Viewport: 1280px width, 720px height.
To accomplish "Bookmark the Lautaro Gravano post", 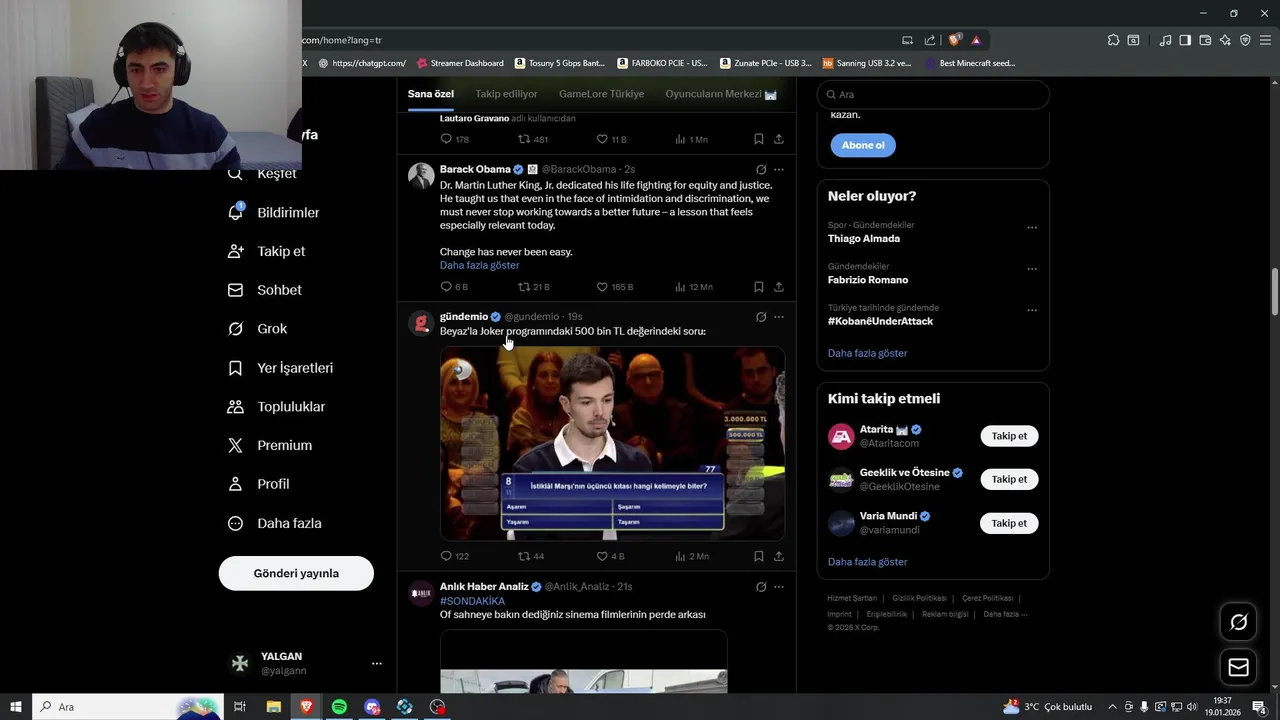I will (758, 139).
